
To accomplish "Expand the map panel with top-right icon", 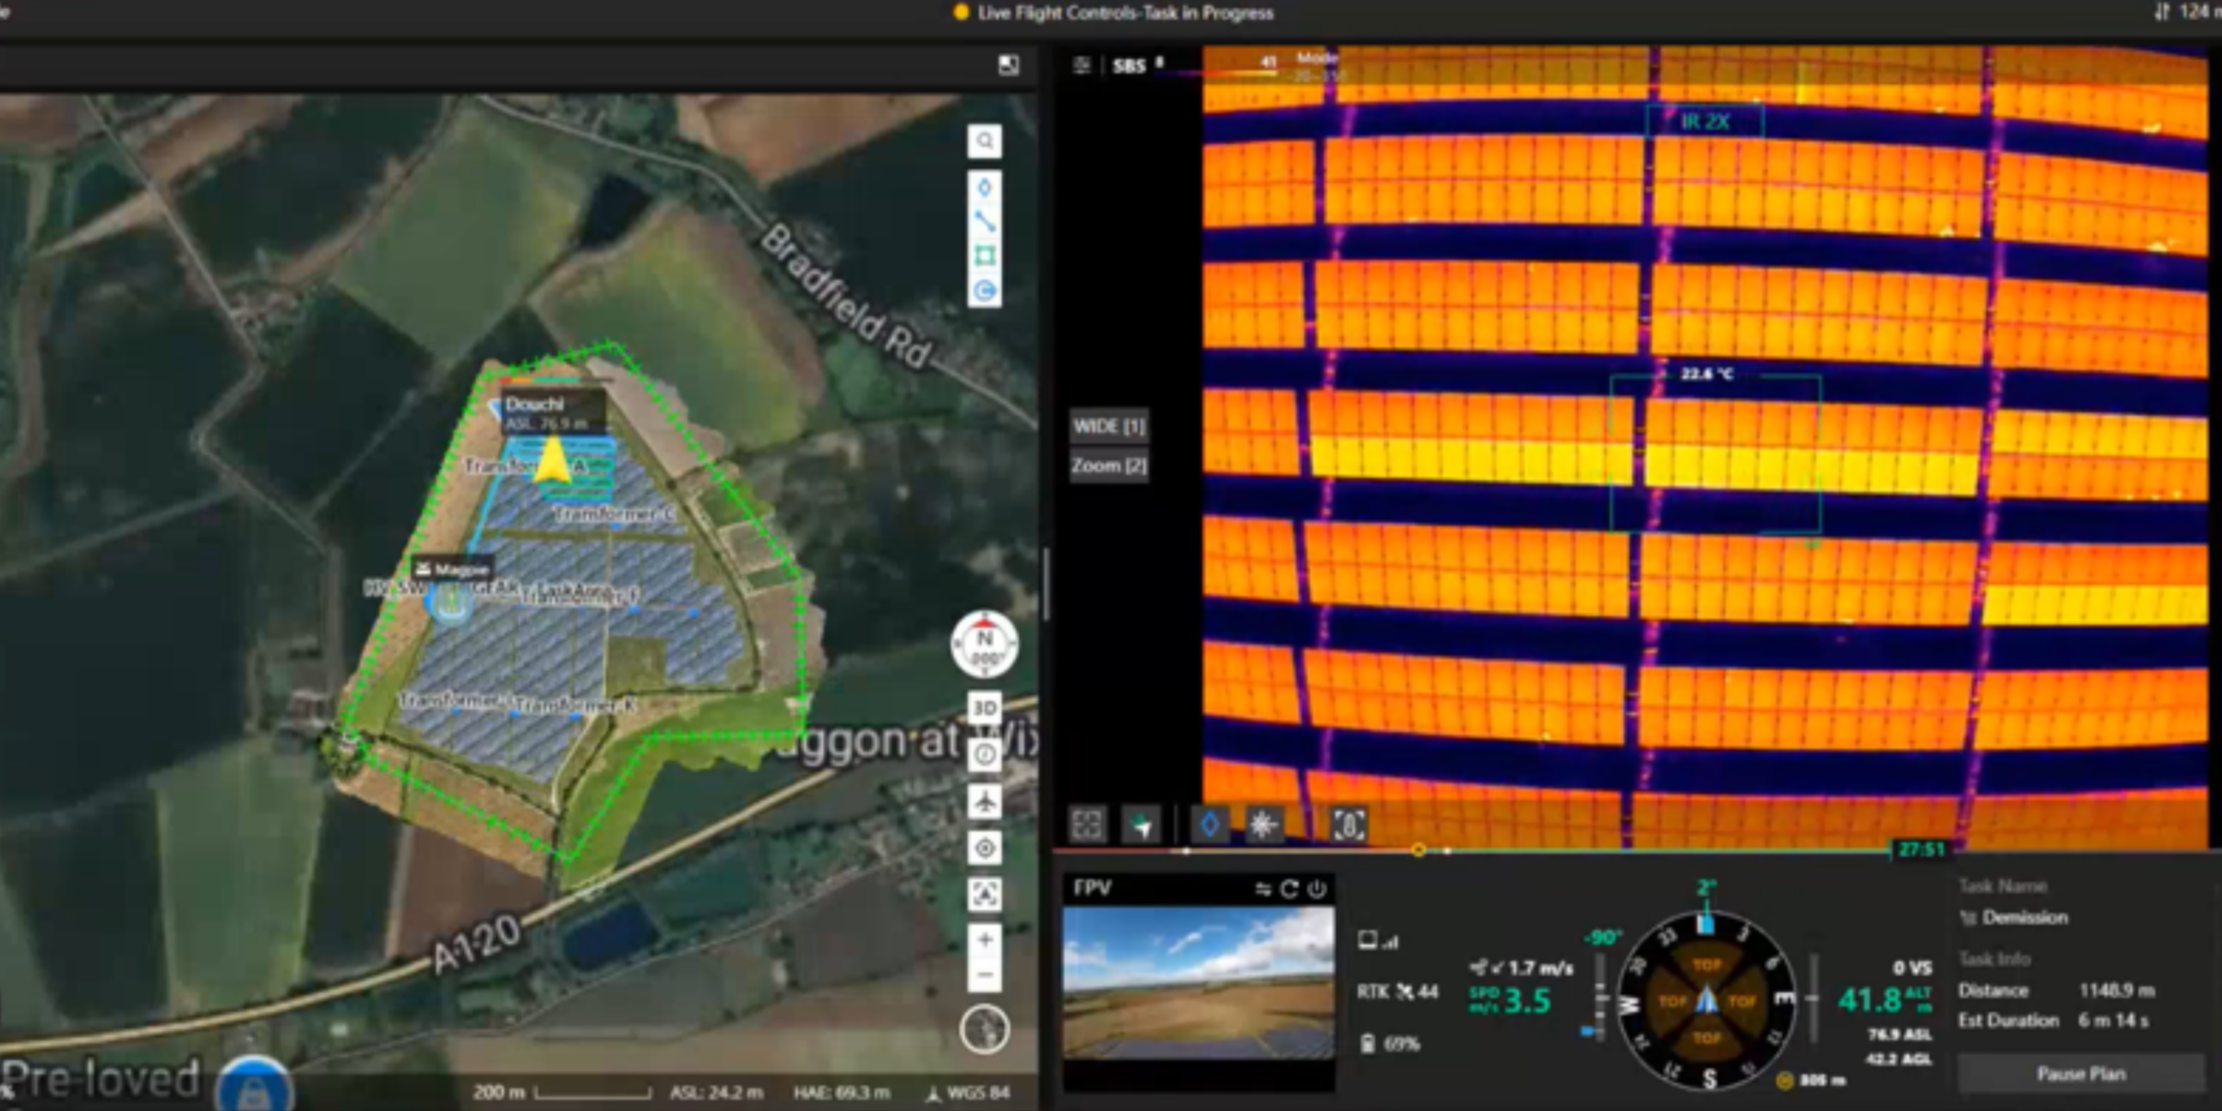I will tap(1008, 65).
